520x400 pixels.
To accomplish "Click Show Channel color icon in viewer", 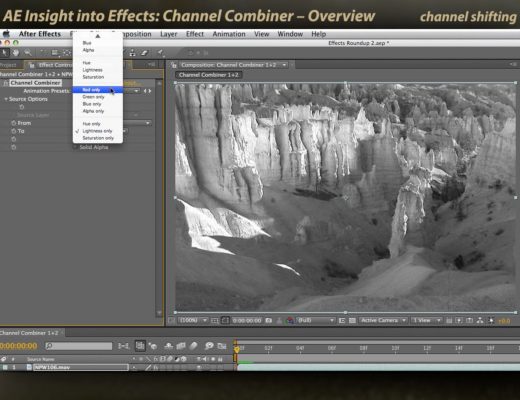I will coord(290,320).
